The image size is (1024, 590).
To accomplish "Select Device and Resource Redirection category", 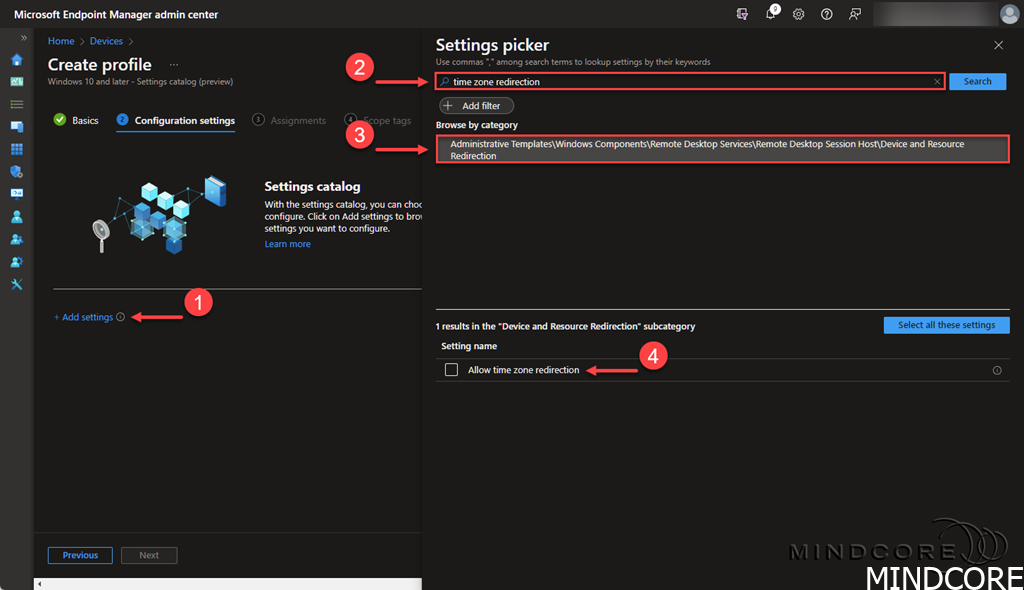I will [722, 150].
